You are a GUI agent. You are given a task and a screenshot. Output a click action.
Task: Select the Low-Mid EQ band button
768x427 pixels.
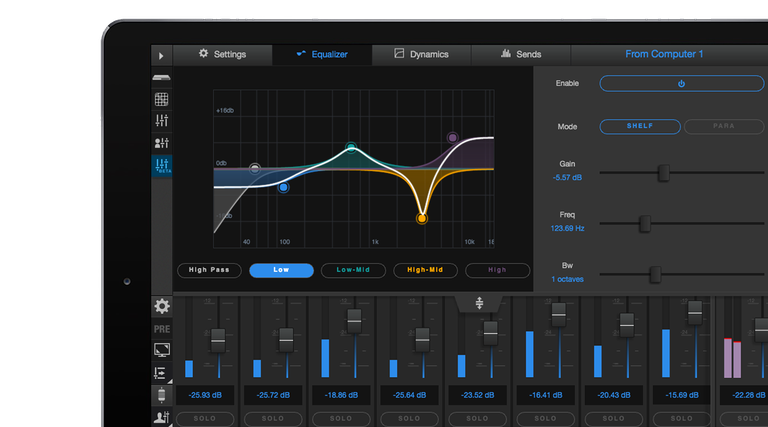point(353,270)
